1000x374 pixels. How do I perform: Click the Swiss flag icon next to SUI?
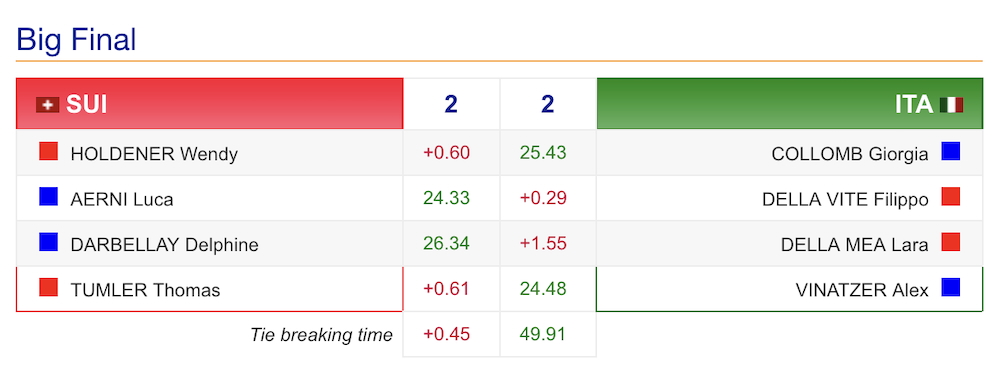(47, 105)
